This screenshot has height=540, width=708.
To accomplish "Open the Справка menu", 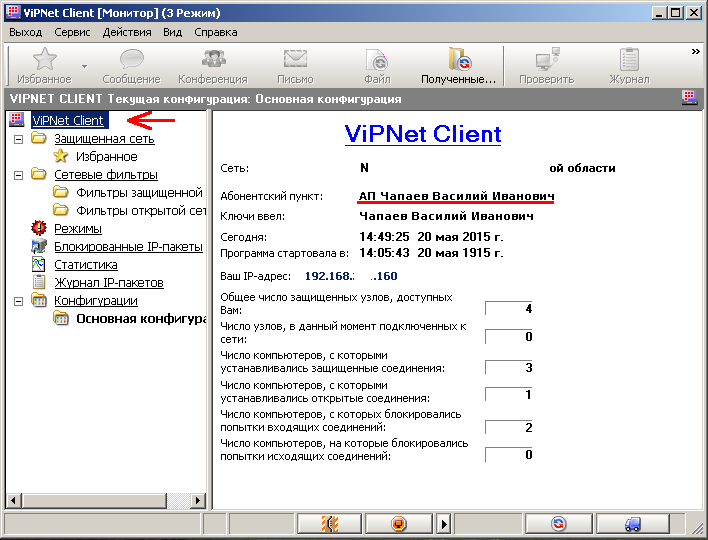I will pos(216,33).
